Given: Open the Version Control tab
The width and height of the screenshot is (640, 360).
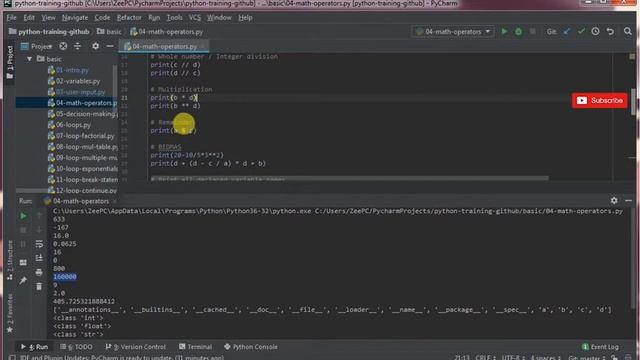Looking at the screenshot, I should 136,347.
